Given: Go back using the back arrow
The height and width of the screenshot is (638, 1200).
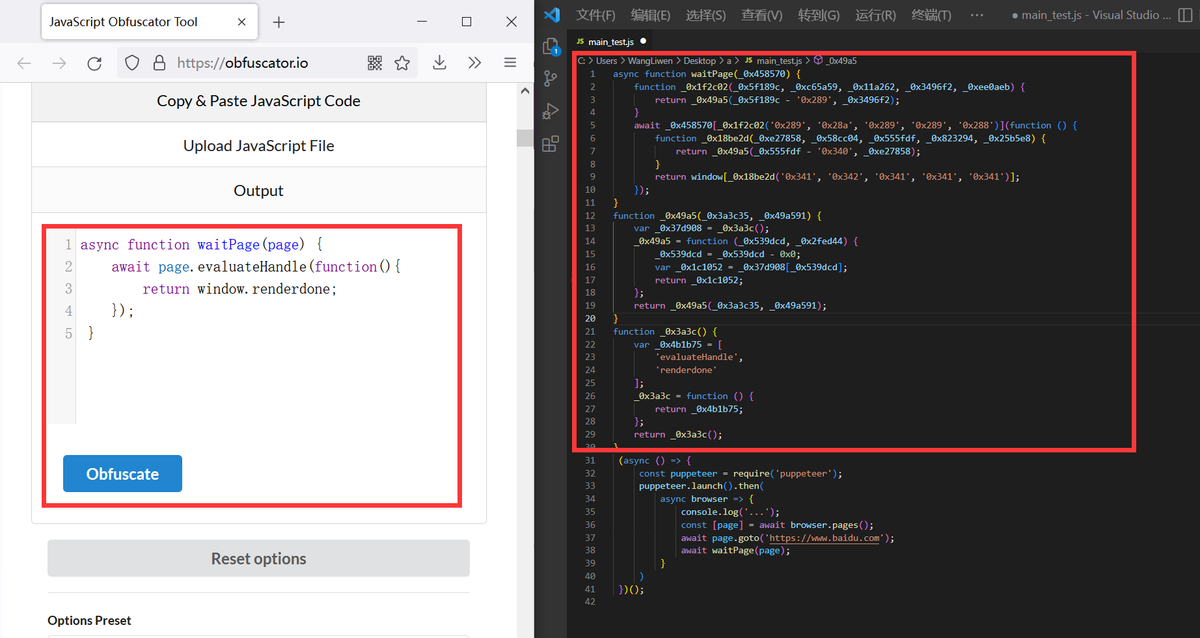Looking at the screenshot, I should coord(24,62).
